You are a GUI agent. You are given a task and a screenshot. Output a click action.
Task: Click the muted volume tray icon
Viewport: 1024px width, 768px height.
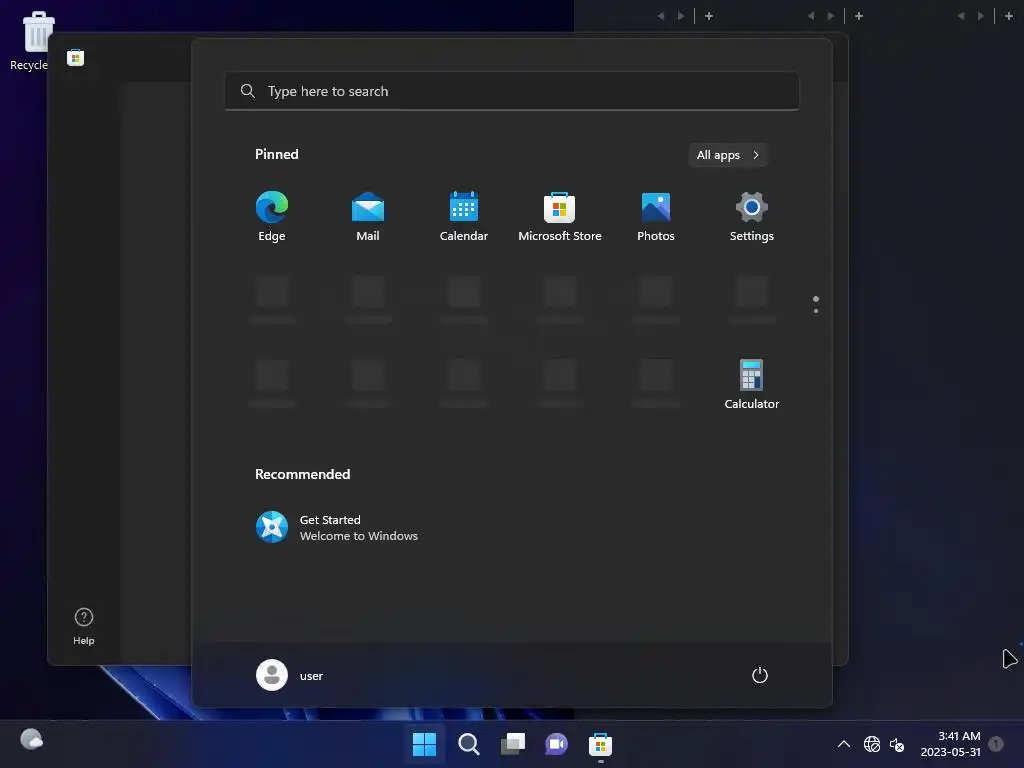tap(897, 744)
